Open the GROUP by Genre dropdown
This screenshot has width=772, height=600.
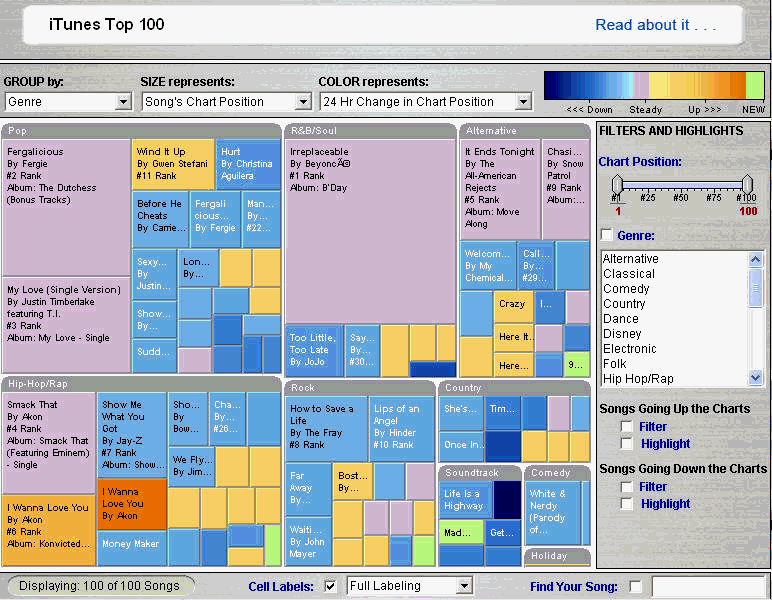pyautogui.click(x=68, y=101)
